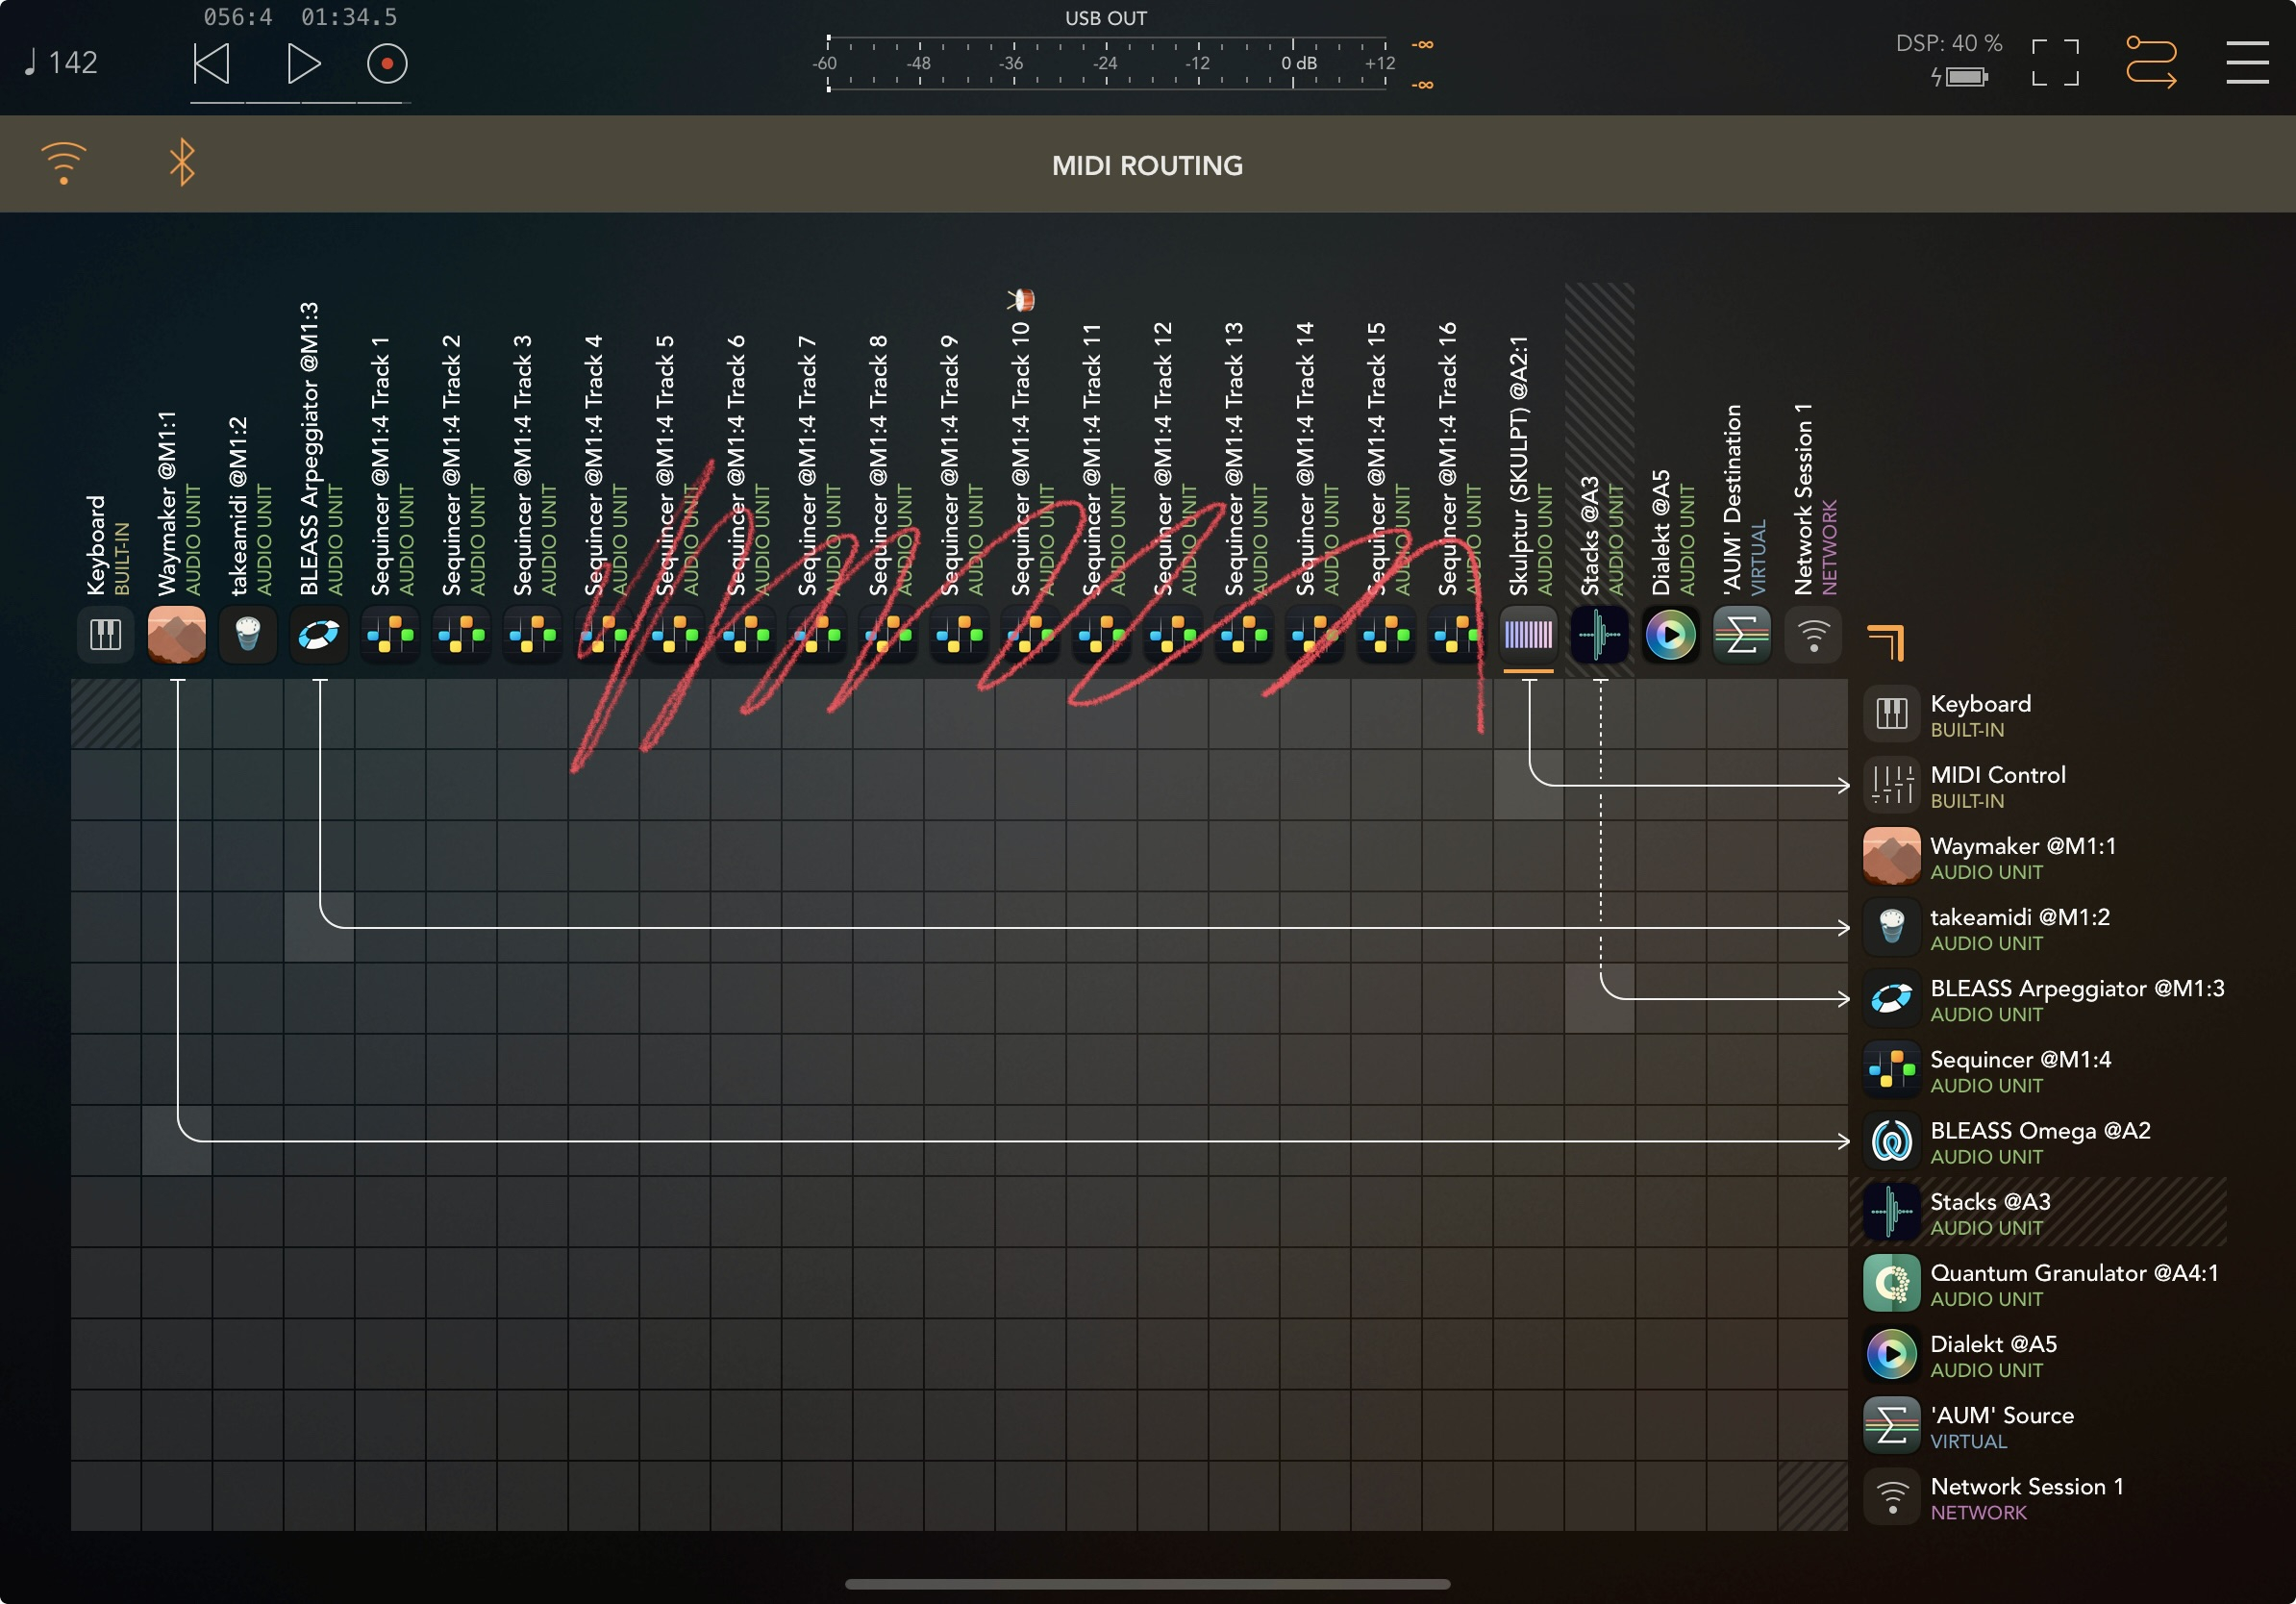The image size is (2296, 1604).
Task: Click the DSP 40 % indicator
Action: [x=1948, y=43]
